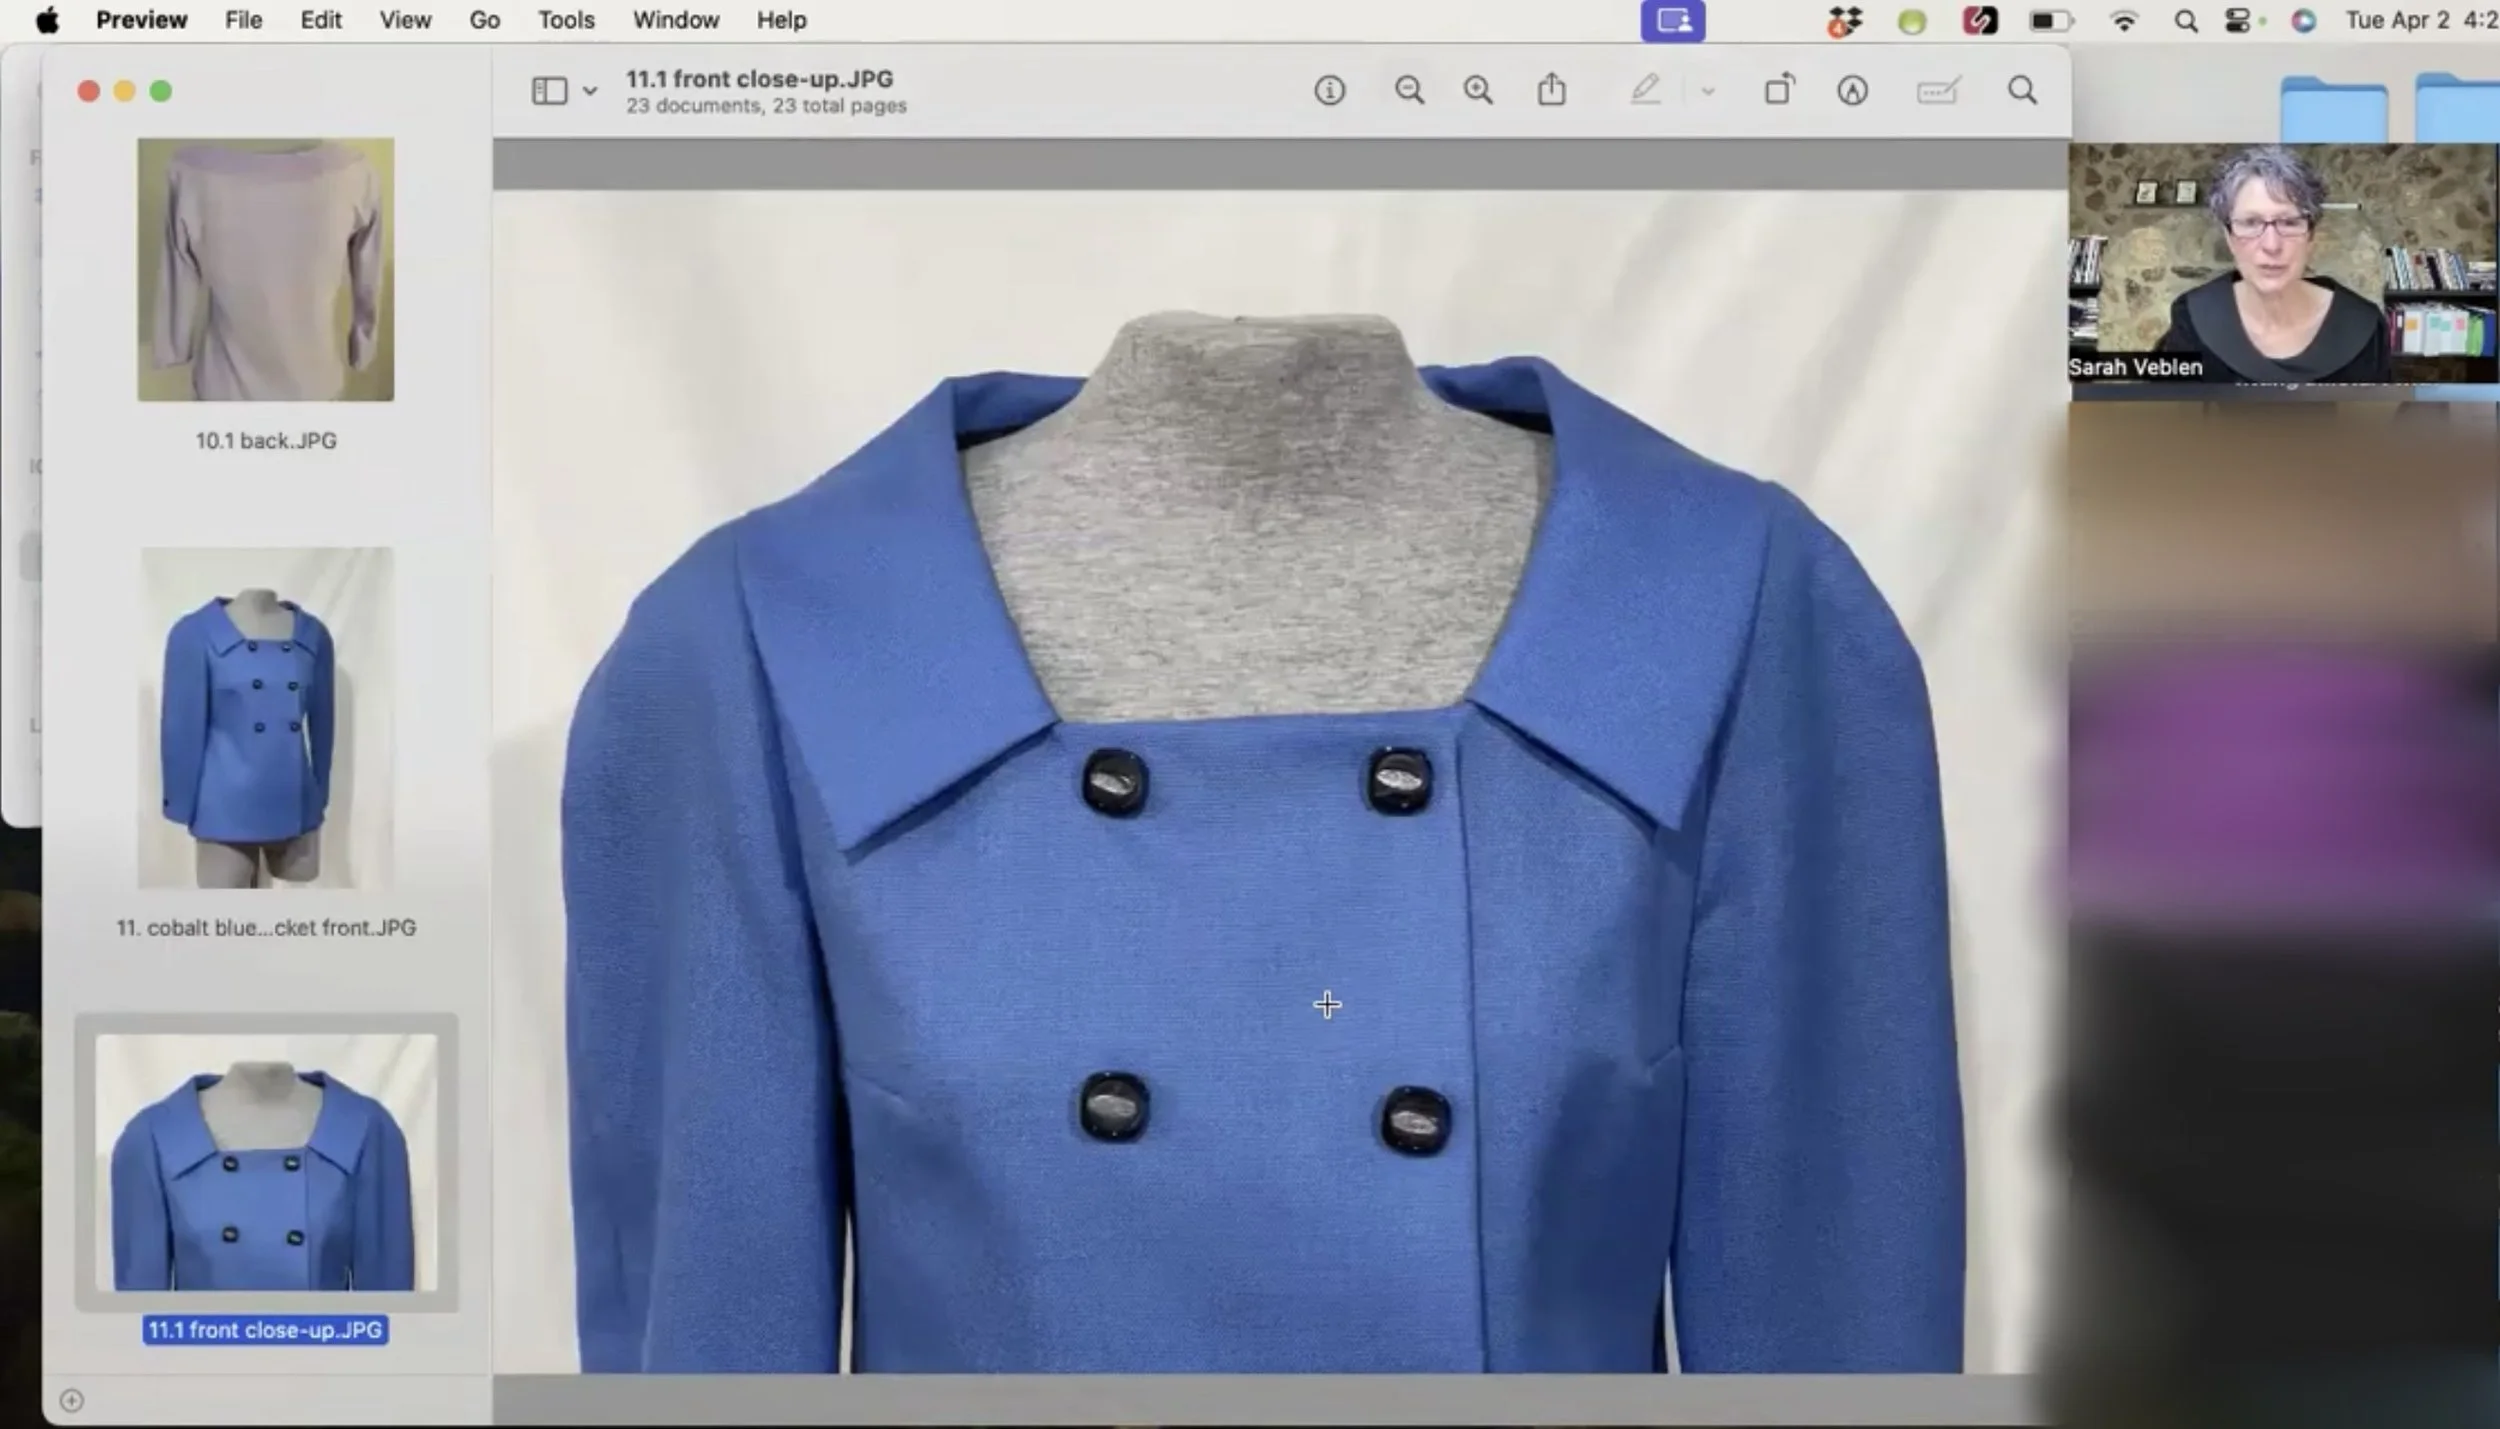Open the form filling toolbar

click(1937, 92)
